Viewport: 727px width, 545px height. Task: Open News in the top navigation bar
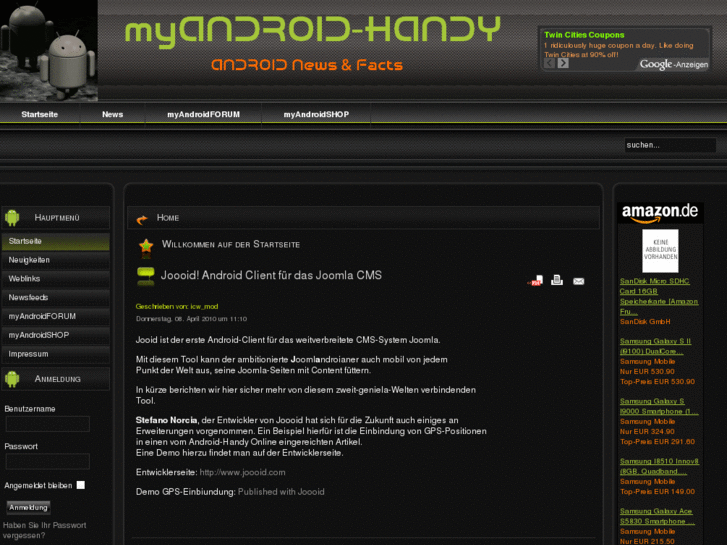[112, 114]
